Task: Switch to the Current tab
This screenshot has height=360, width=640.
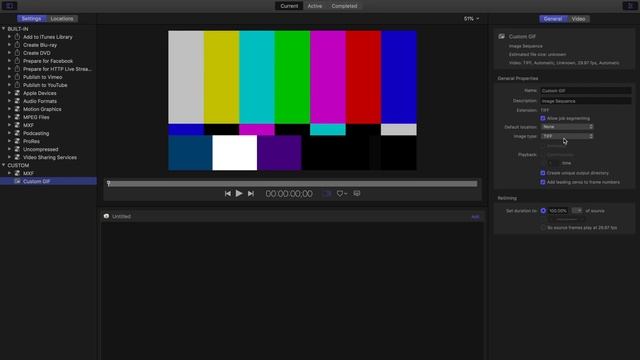Action: 289,6
